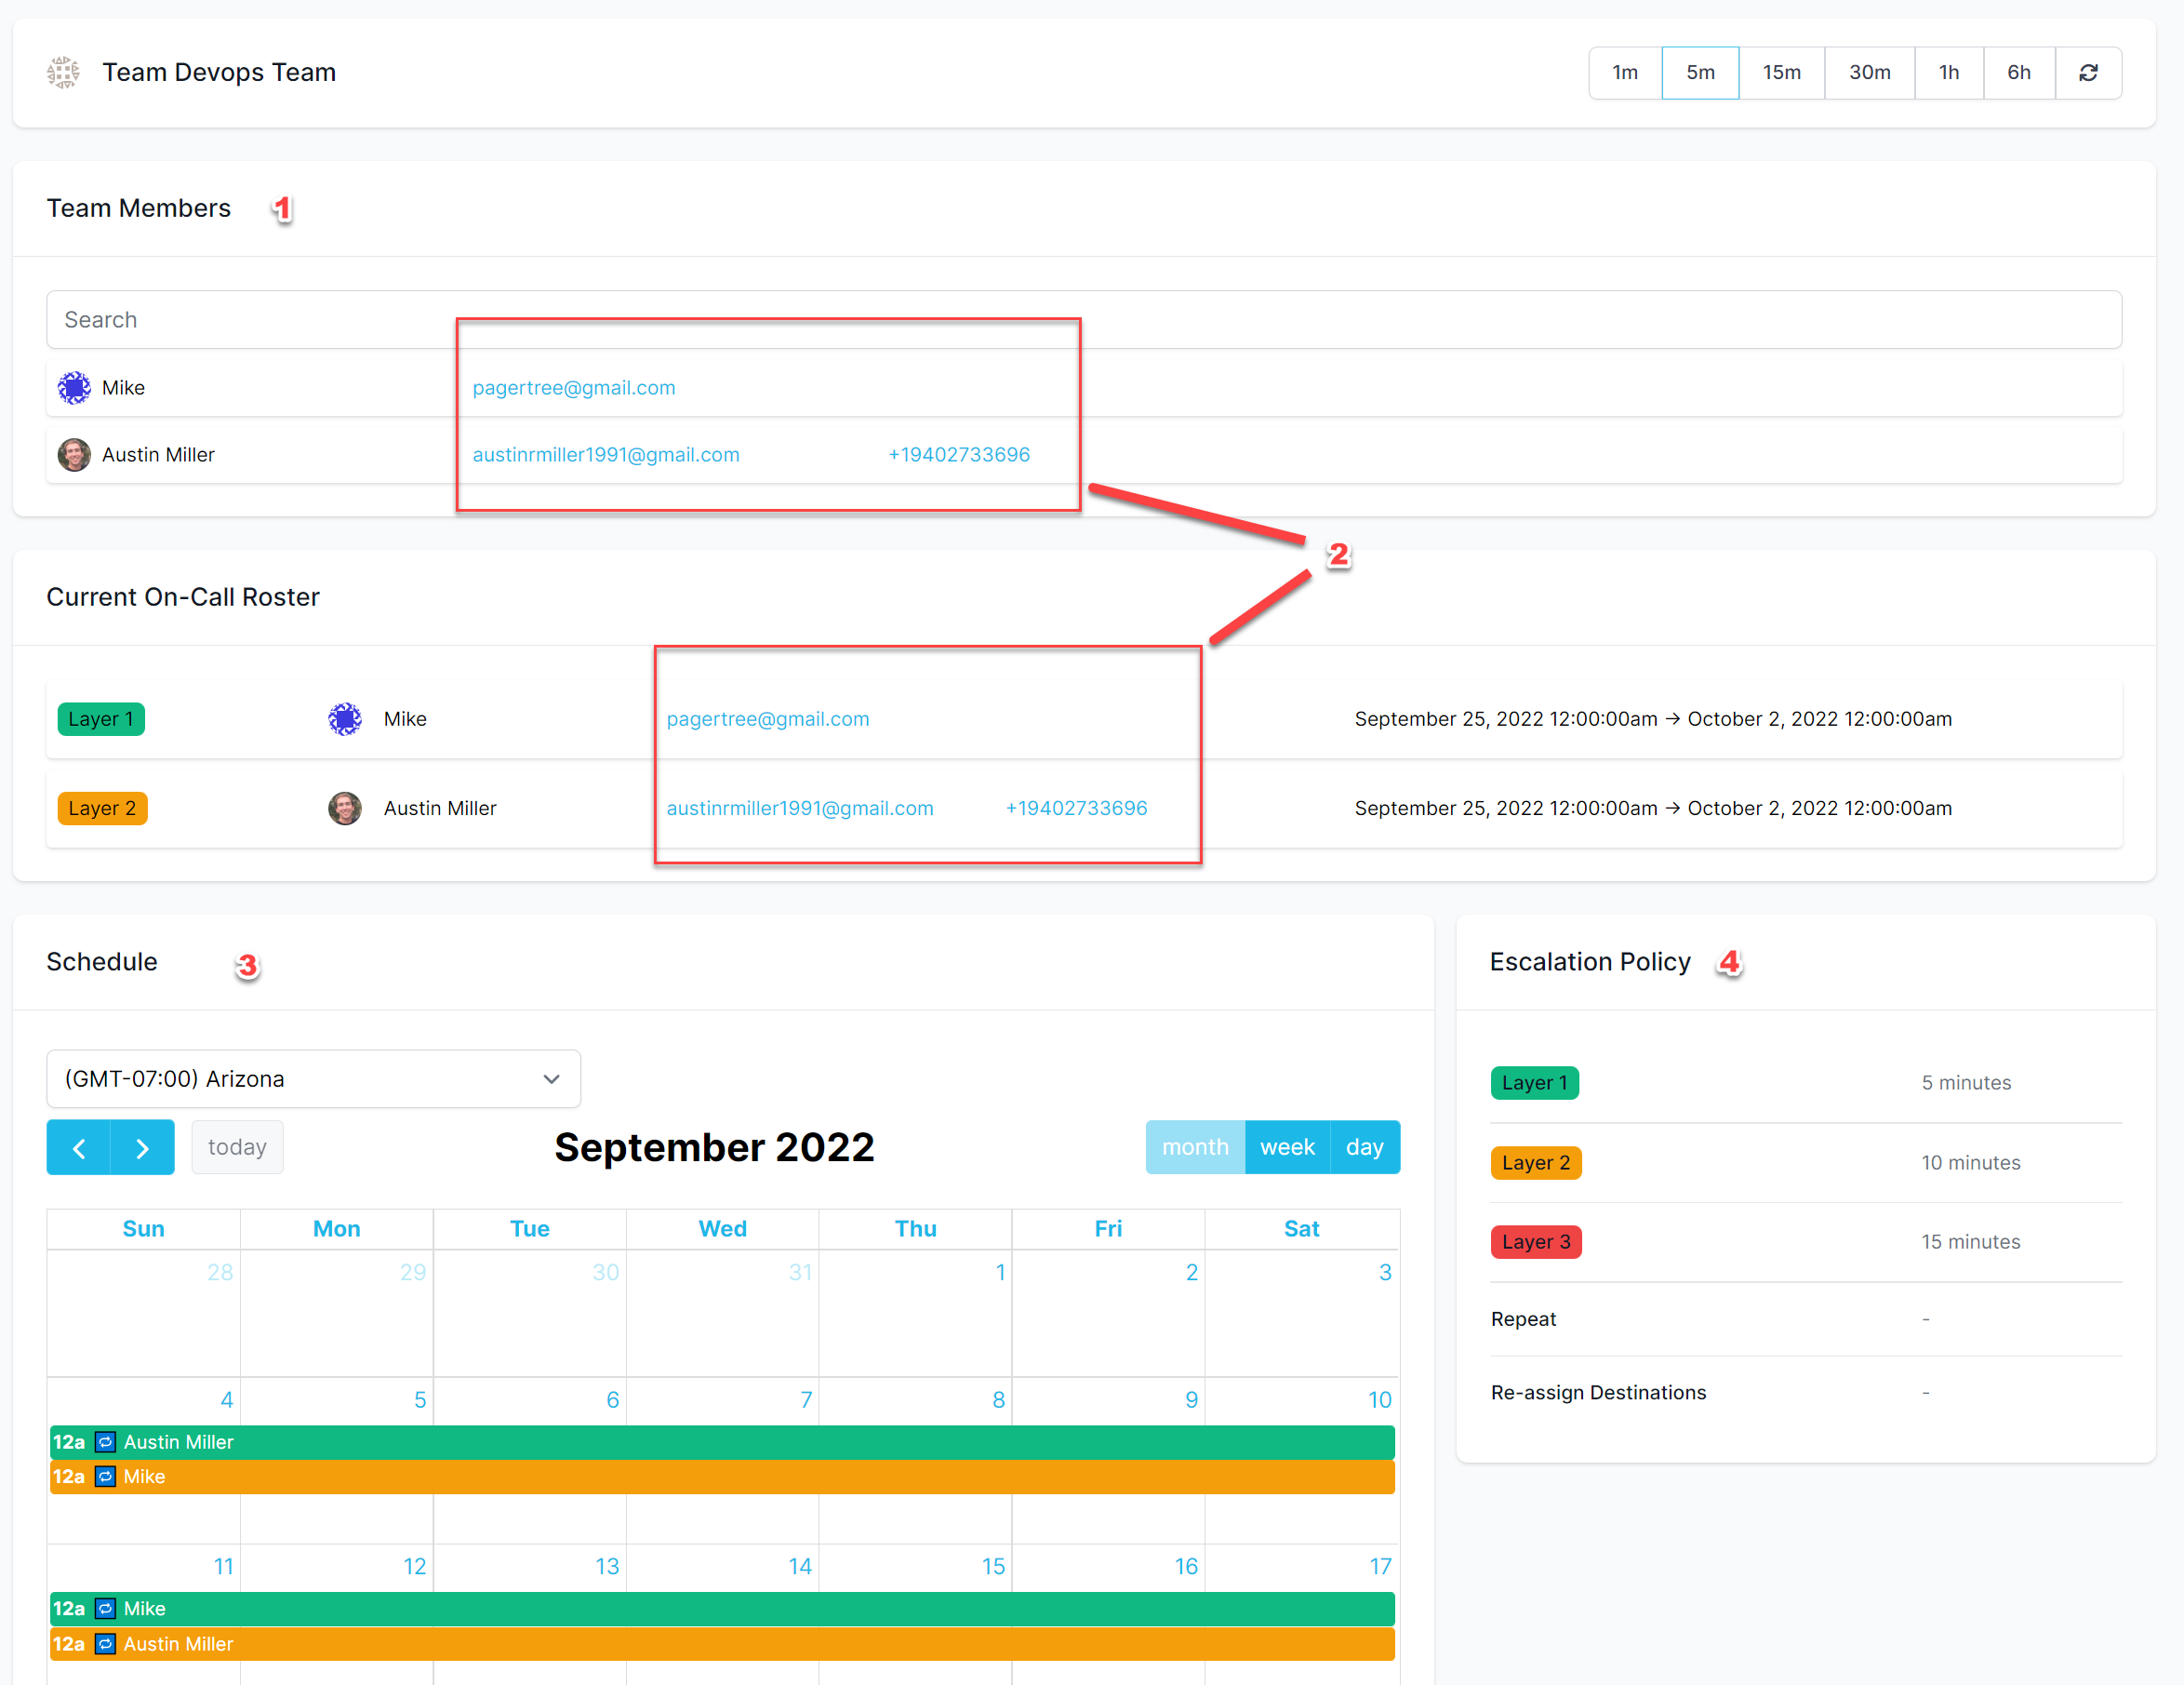
Task: Click Austin Miller's avatar in Team Members
Action: 74,454
